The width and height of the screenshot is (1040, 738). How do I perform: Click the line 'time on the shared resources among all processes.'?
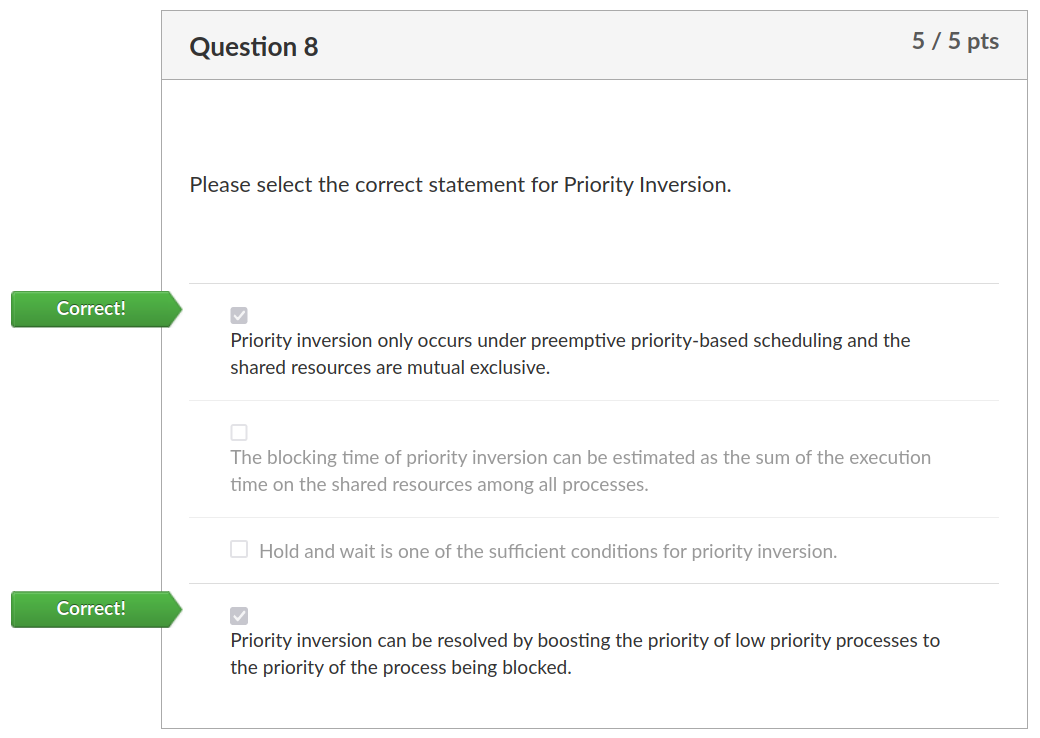coord(439,485)
